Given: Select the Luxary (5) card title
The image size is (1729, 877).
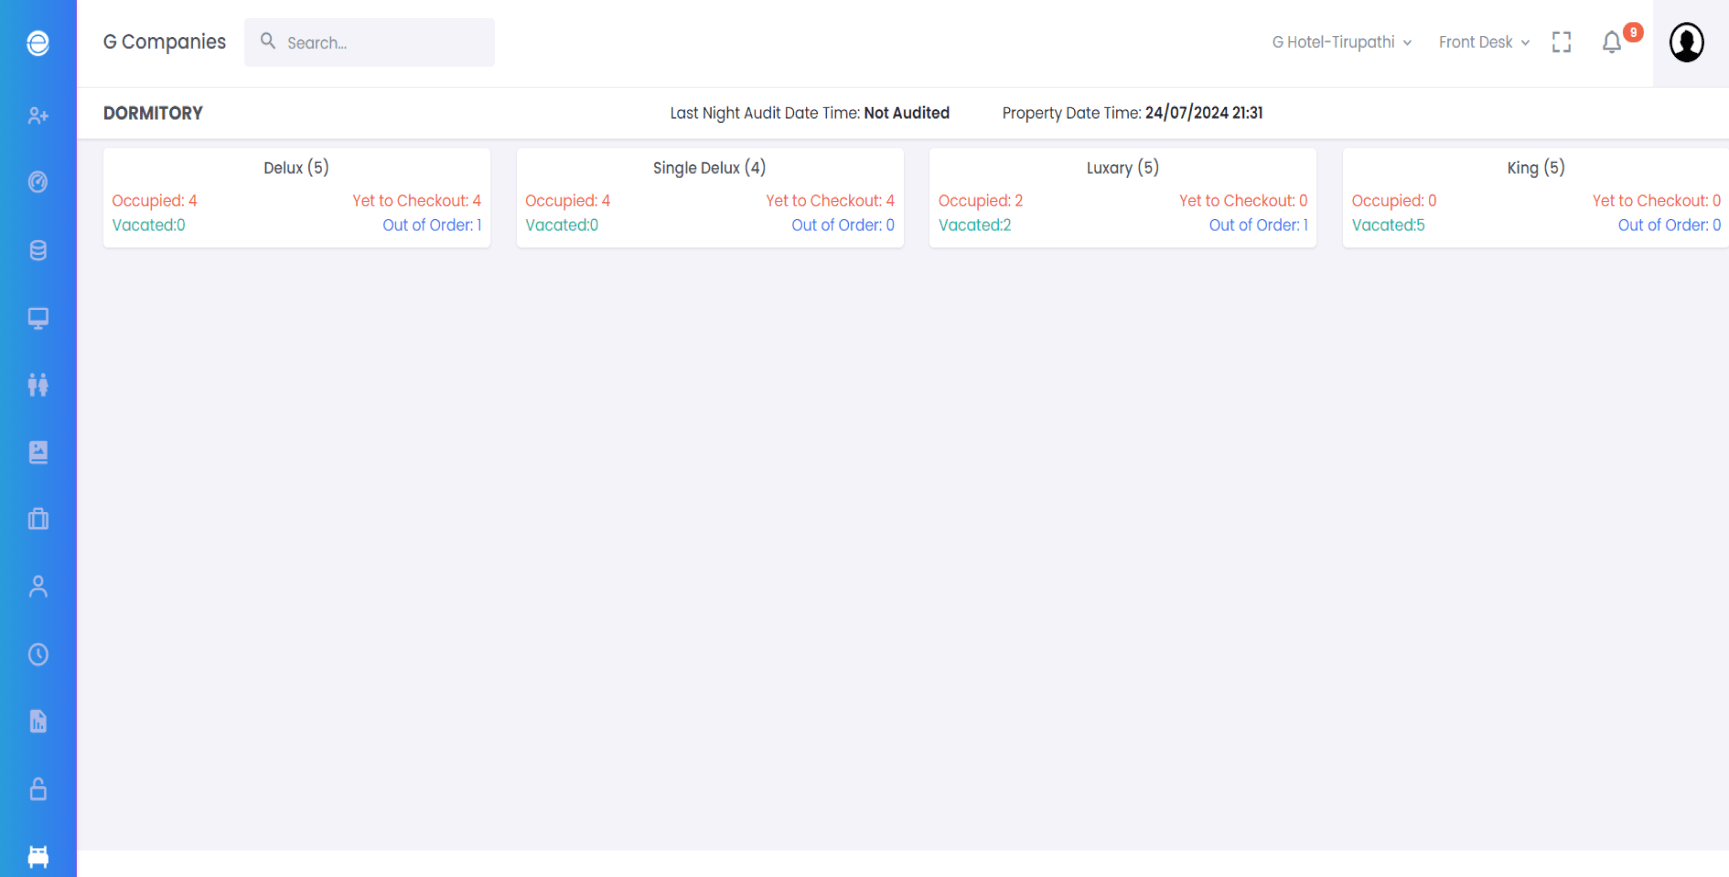Looking at the screenshot, I should [1122, 168].
